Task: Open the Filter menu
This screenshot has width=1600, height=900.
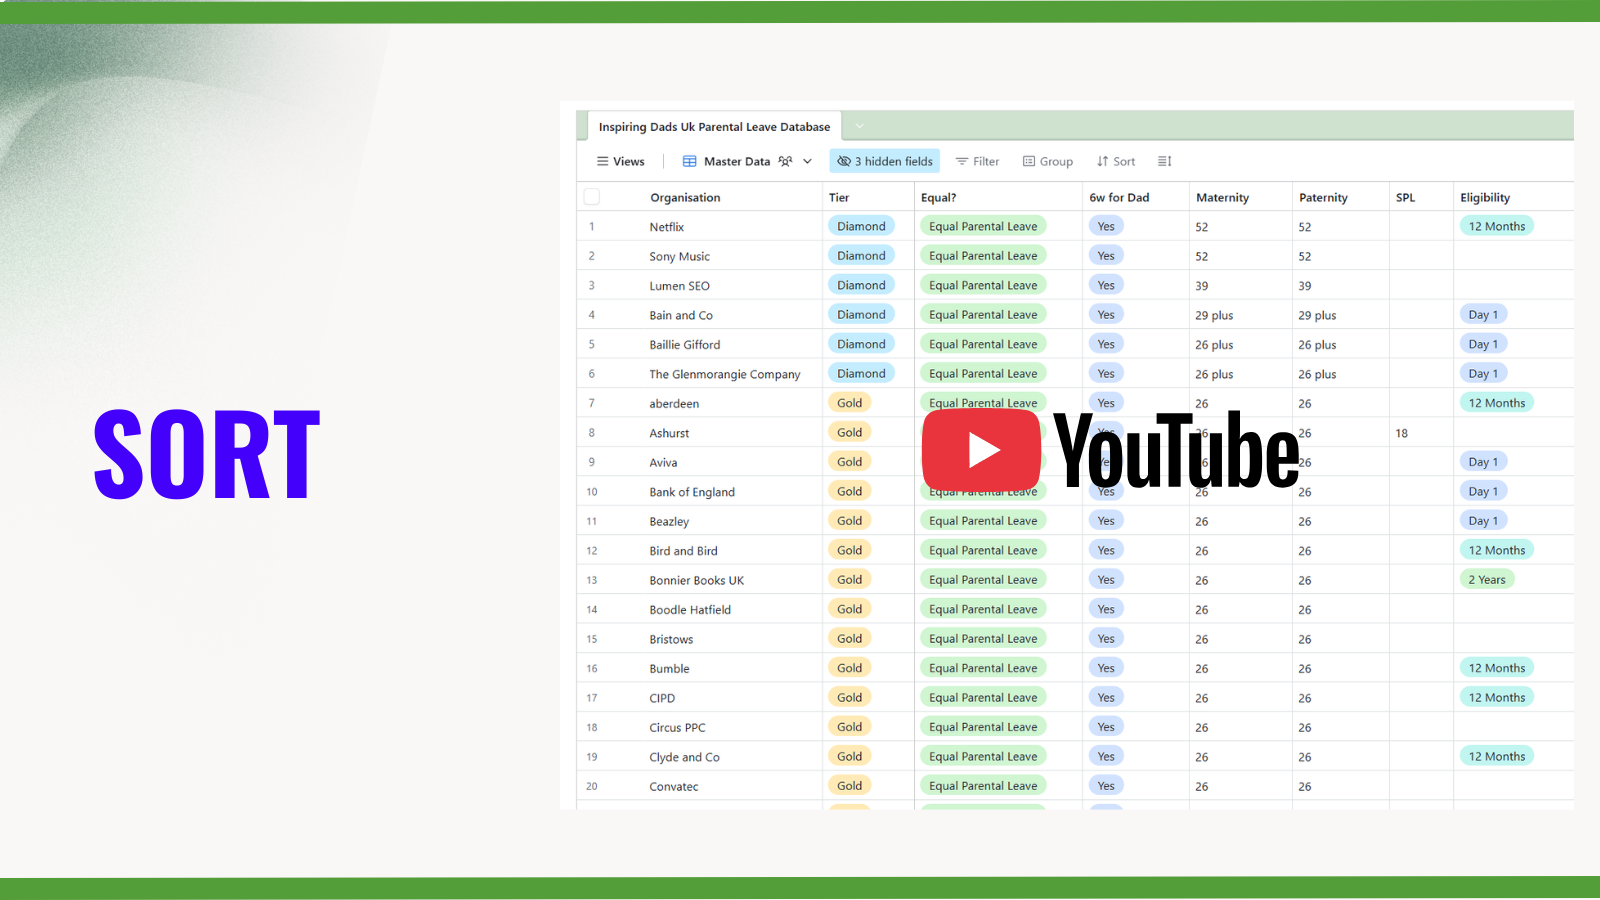Action: (x=977, y=161)
